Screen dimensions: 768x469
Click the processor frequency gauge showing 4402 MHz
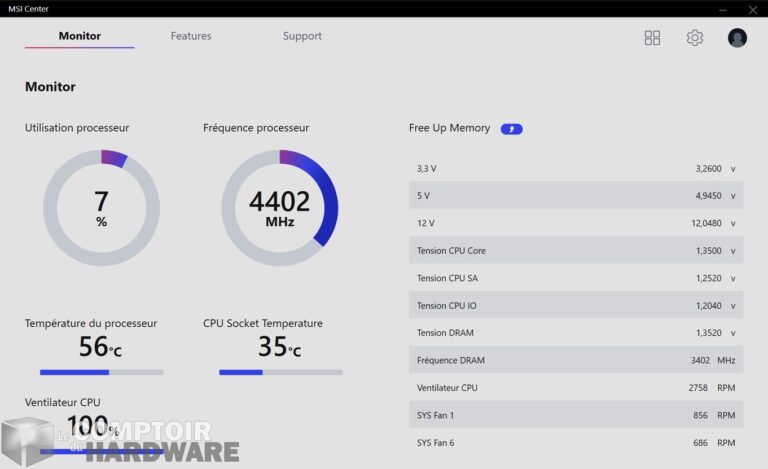pos(280,208)
